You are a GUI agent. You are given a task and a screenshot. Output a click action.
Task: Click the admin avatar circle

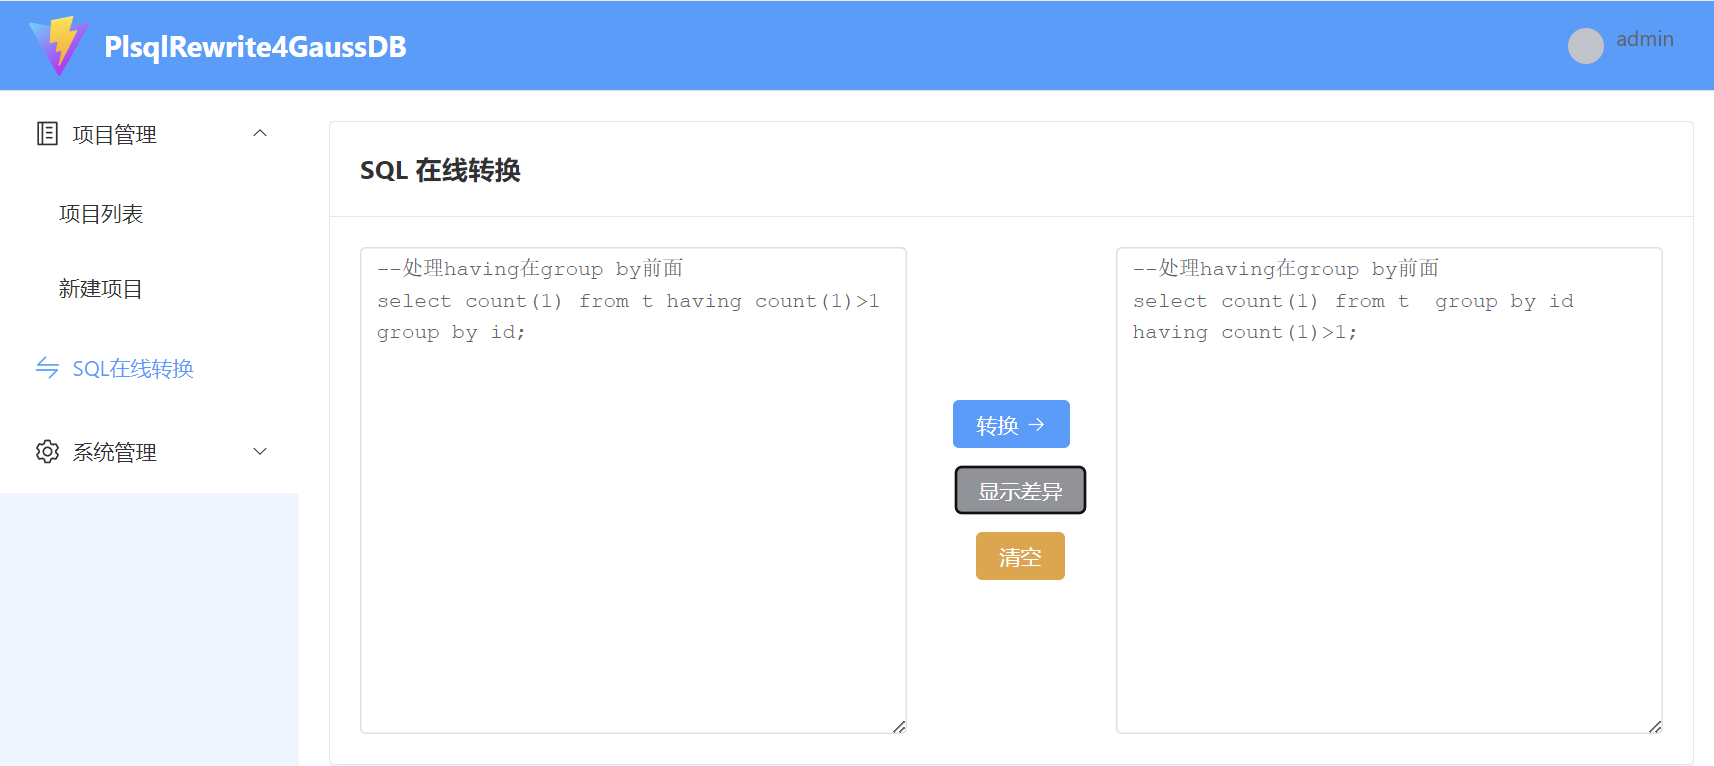[1585, 46]
